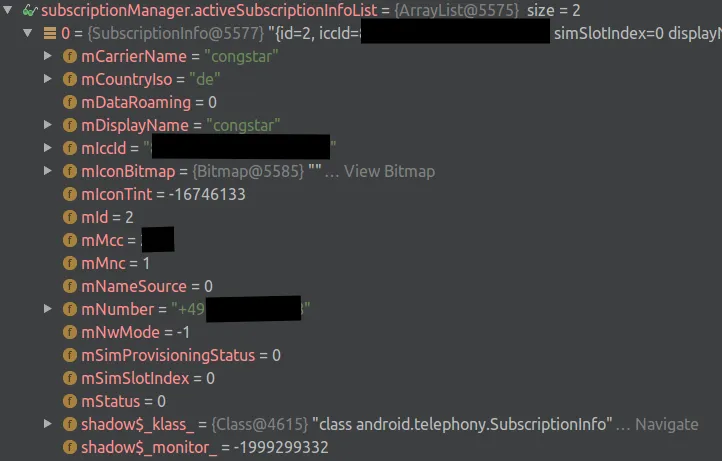The height and width of the screenshot is (461, 722).
Task: Click the field icon beside mIconTint
Action: point(70,194)
